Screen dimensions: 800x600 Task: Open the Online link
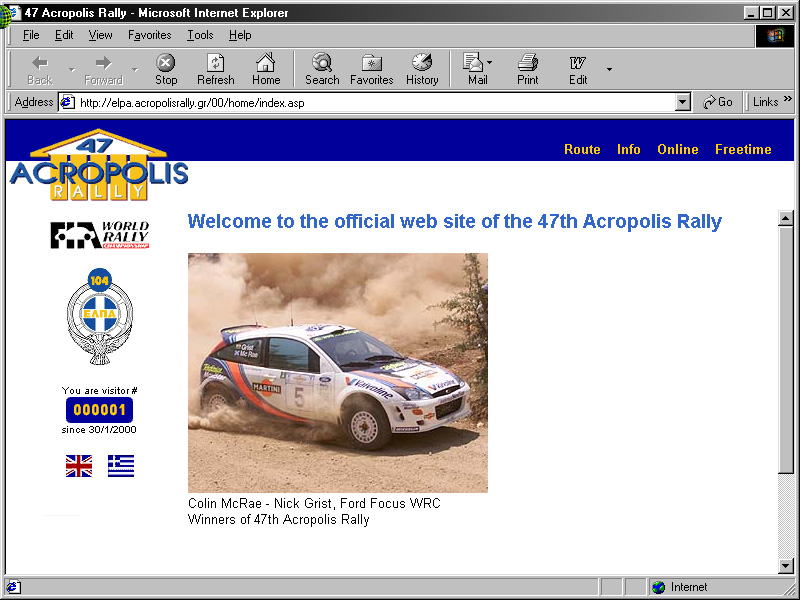(x=678, y=149)
